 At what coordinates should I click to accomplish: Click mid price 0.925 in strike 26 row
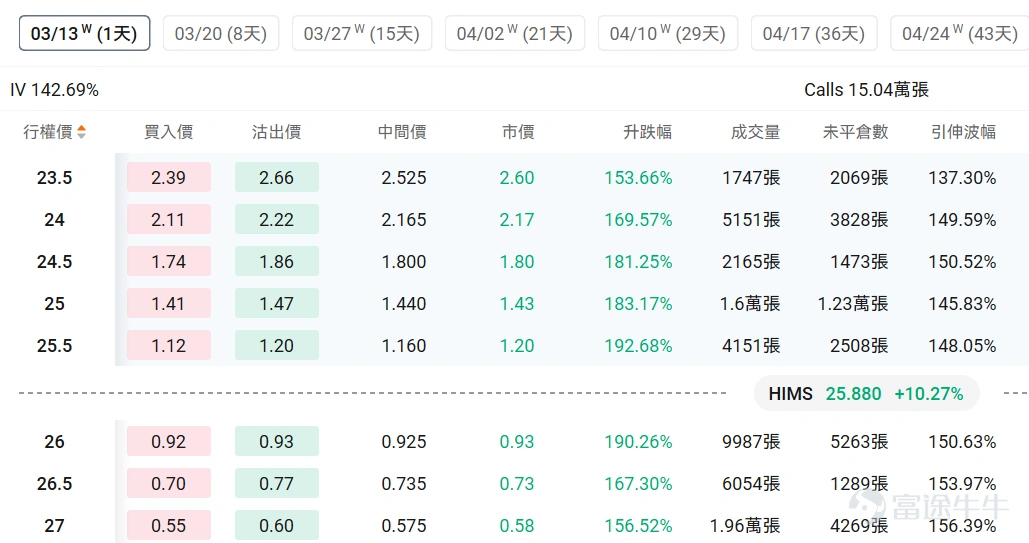click(x=404, y=441)
